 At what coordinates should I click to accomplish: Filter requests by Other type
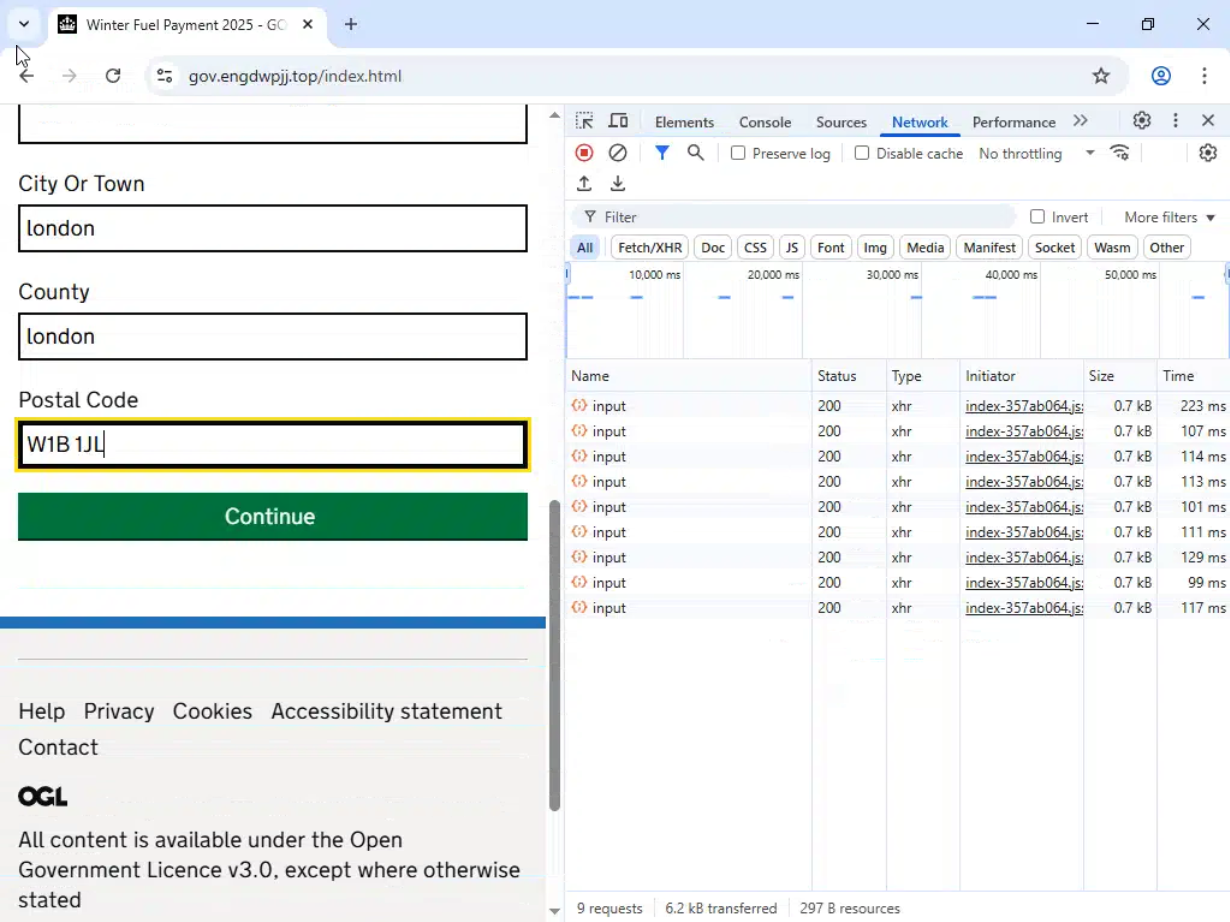[x=1167, y=247]
